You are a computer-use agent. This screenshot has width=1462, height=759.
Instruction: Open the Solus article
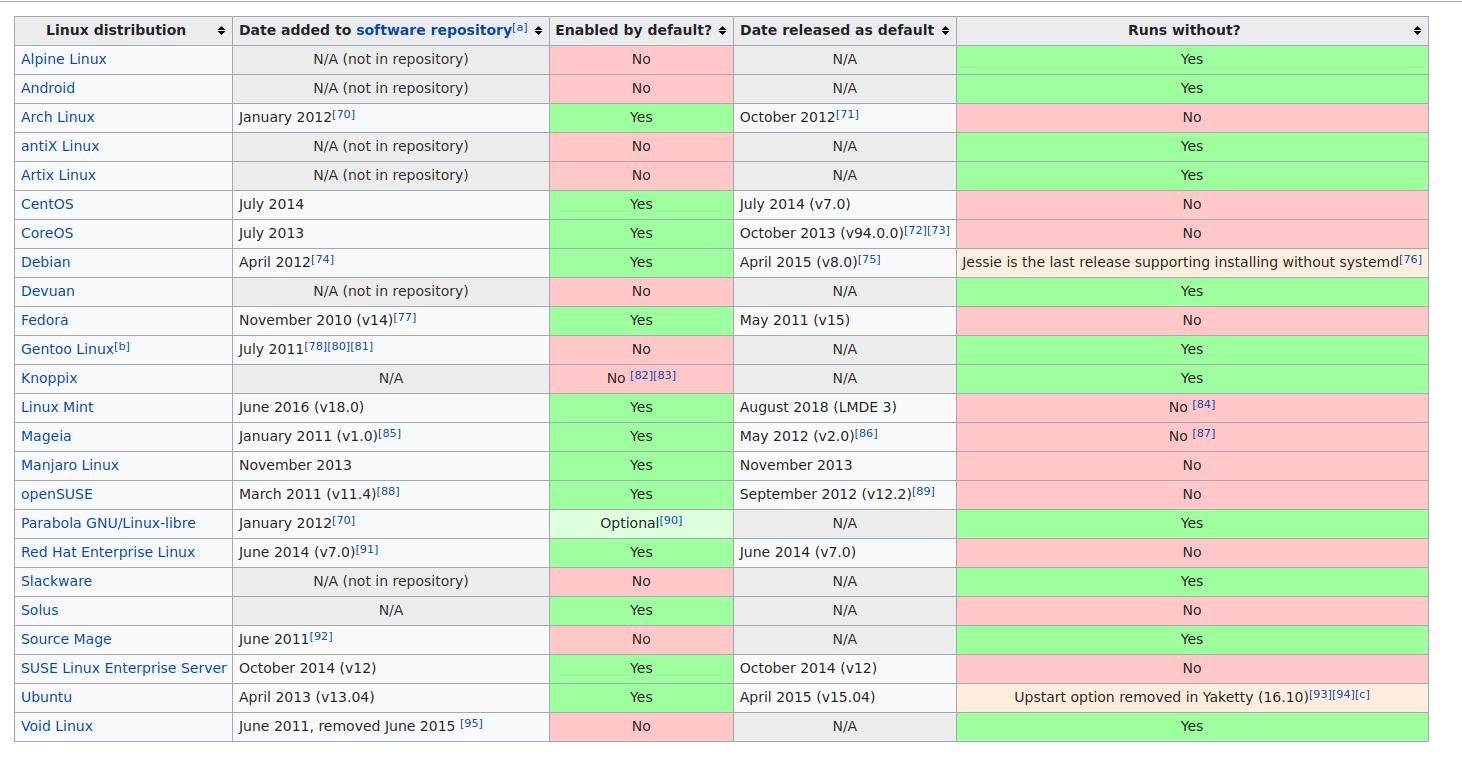pyautogui.click(x=40, y=610)
